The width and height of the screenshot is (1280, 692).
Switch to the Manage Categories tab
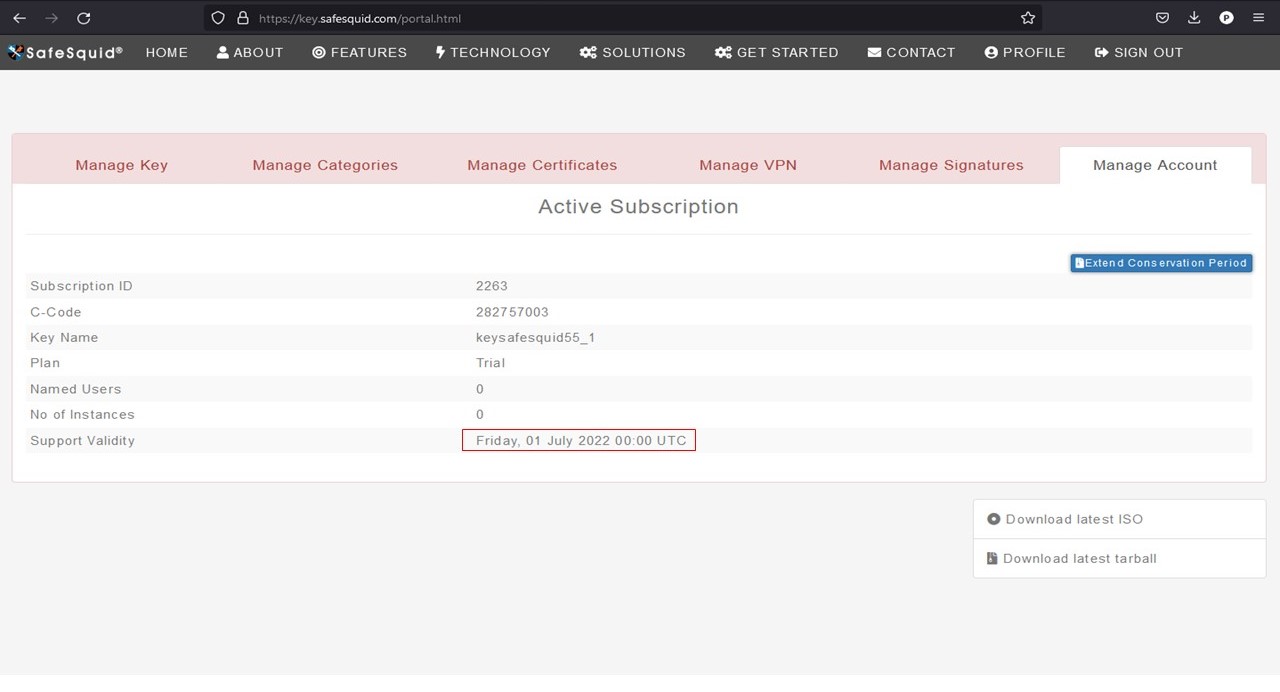pyautogui.click(x=325, y=165)
